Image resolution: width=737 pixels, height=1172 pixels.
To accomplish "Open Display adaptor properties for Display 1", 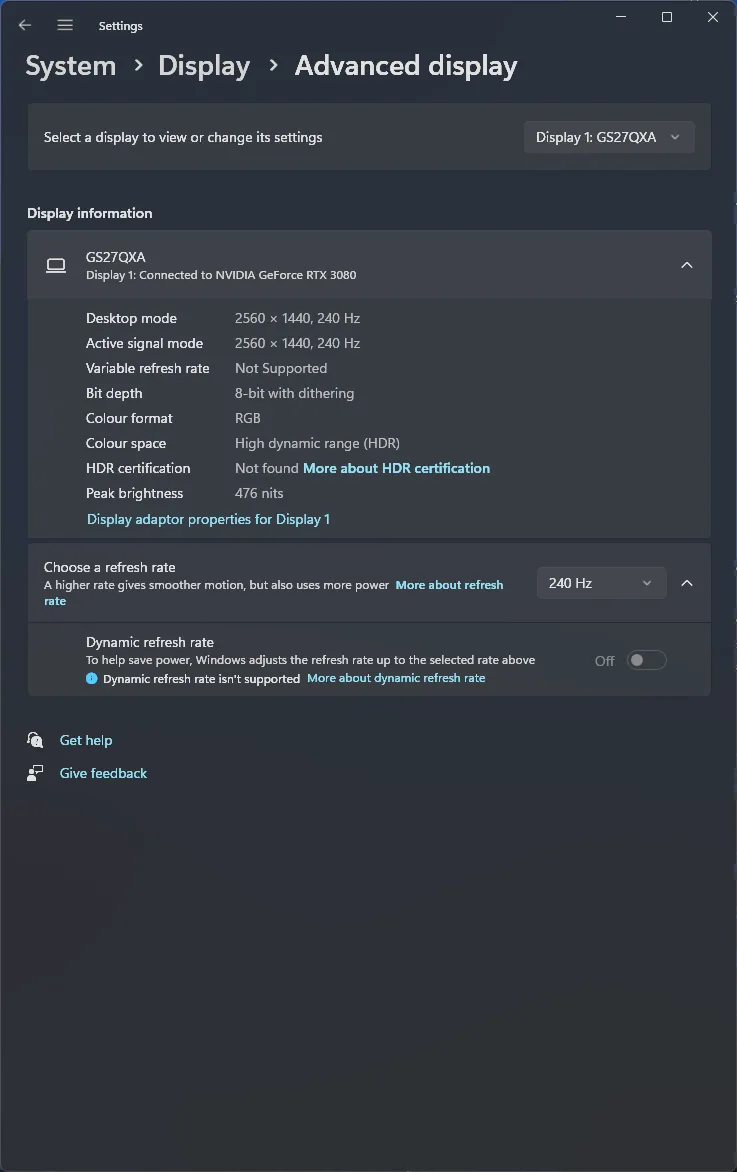I will [208, 519].
